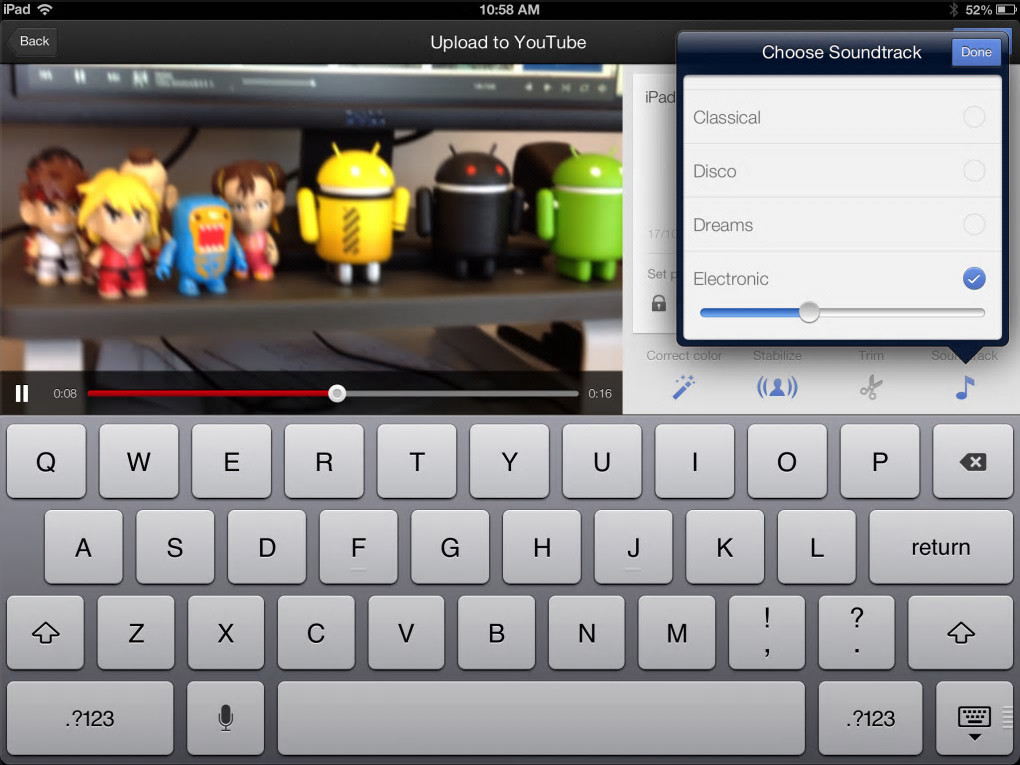Tap the lock privacy icon
The image size is (1020, 765).
click(658, 303)
